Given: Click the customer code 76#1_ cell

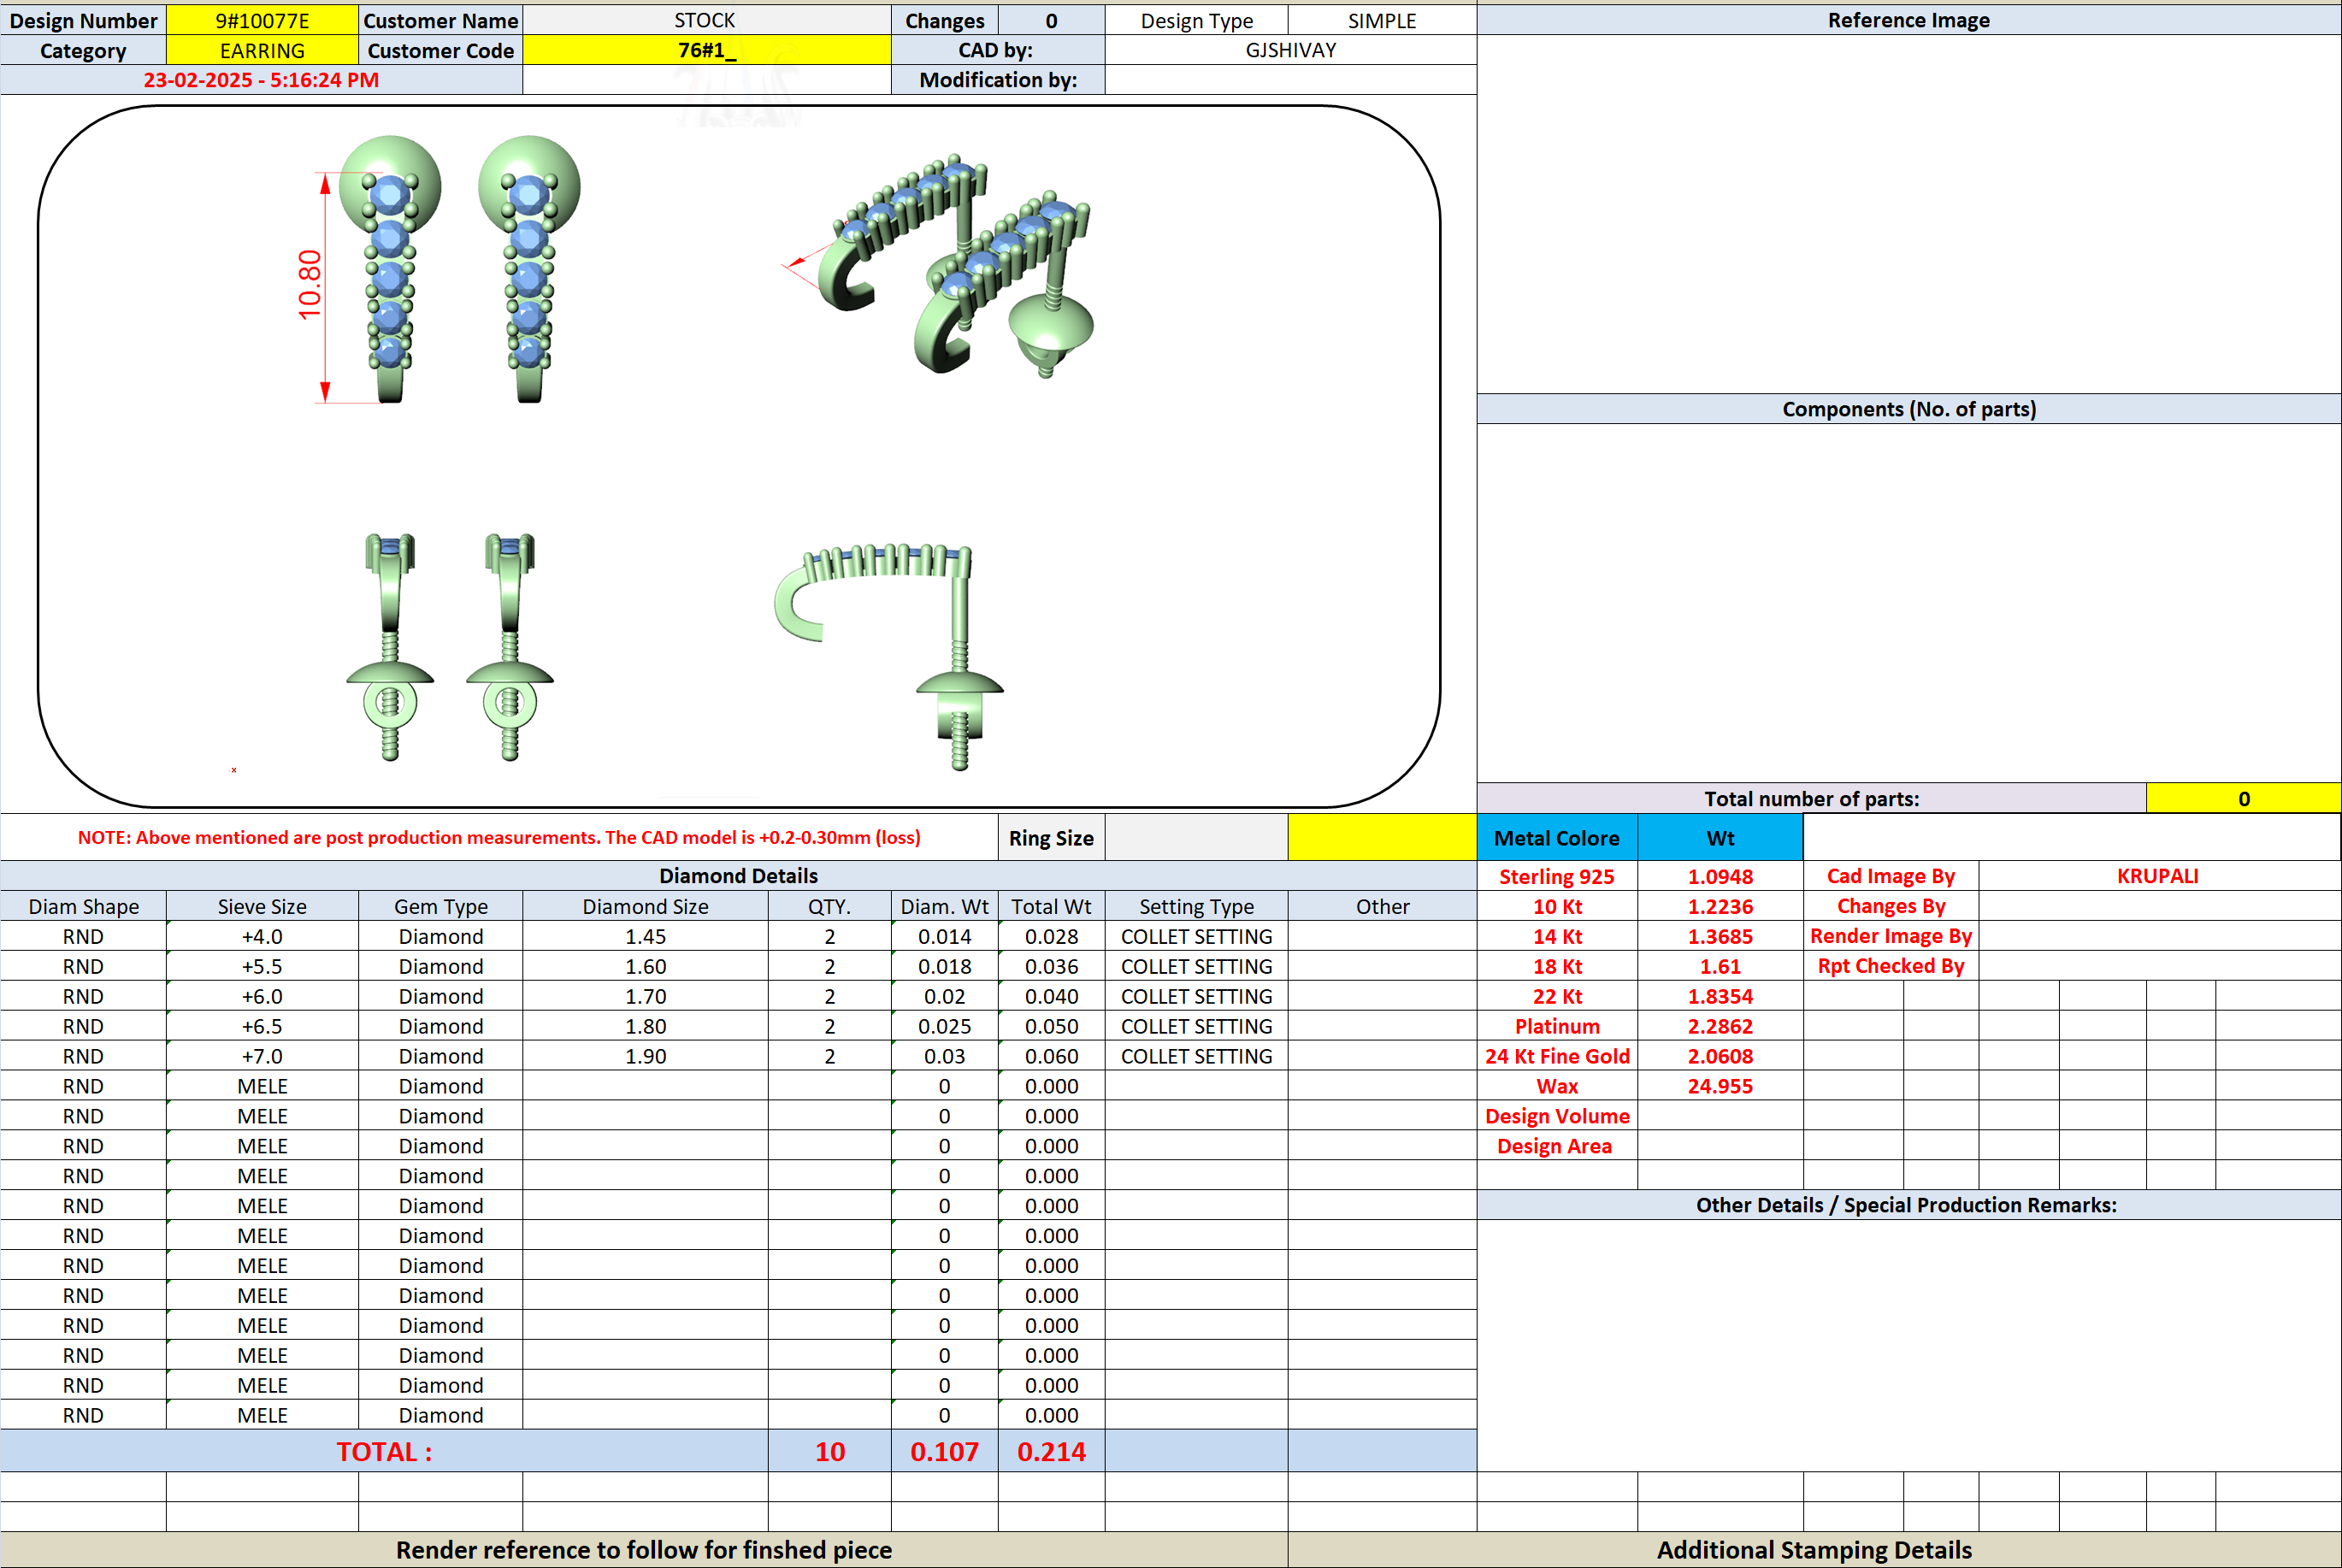Looking at the screenshot, I should tap(706, 50).
